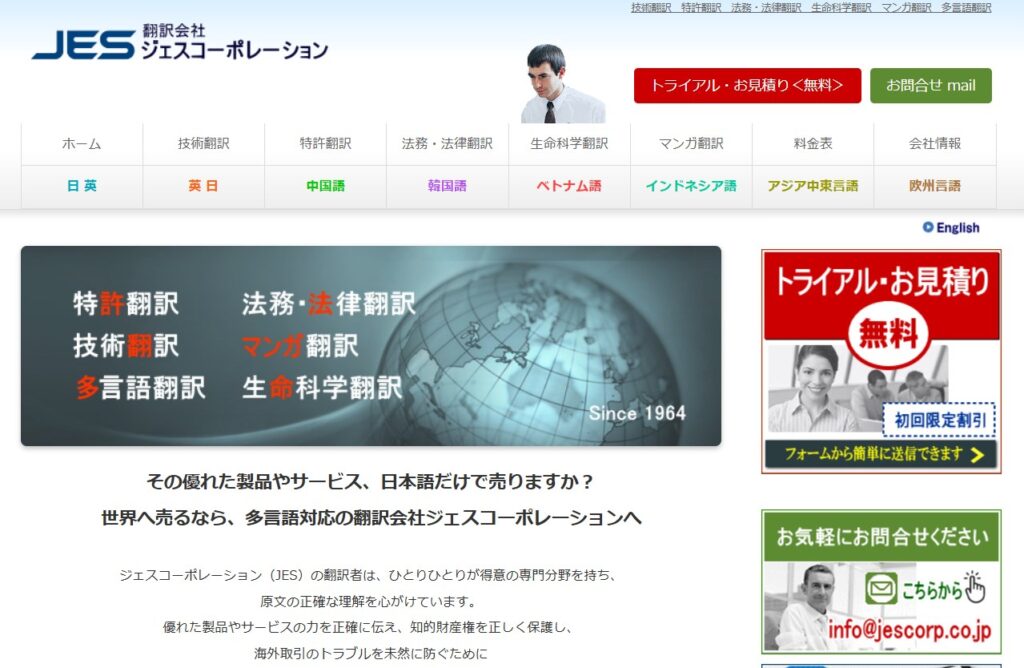1024x668 pixels.
Task: Click the green お問合せ mail button
Action: (931, 86)
